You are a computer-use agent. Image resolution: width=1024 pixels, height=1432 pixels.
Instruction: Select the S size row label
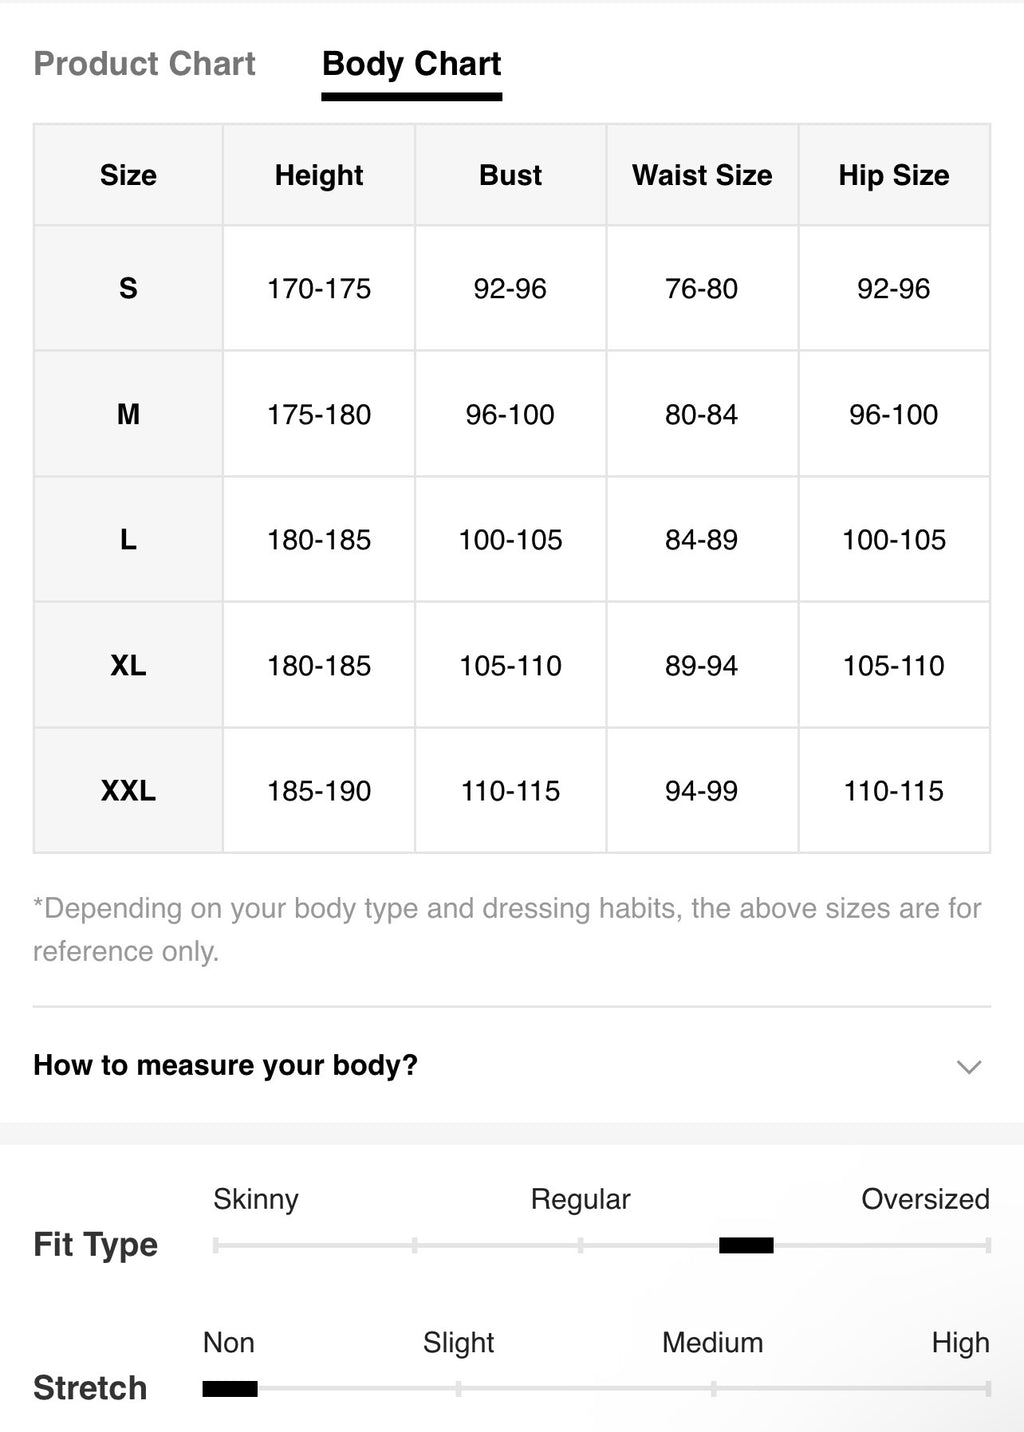pyautogui.click(x=128, y=288)
